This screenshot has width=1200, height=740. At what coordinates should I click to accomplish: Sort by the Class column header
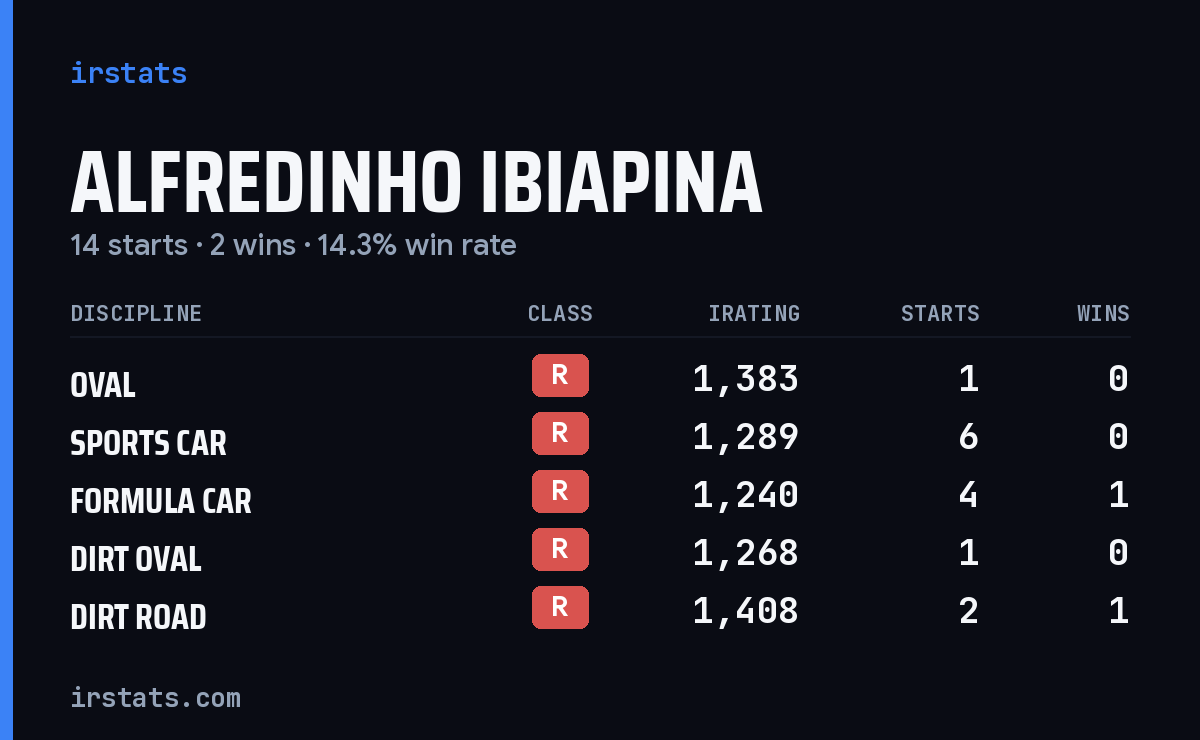click(x=560, y=313)
